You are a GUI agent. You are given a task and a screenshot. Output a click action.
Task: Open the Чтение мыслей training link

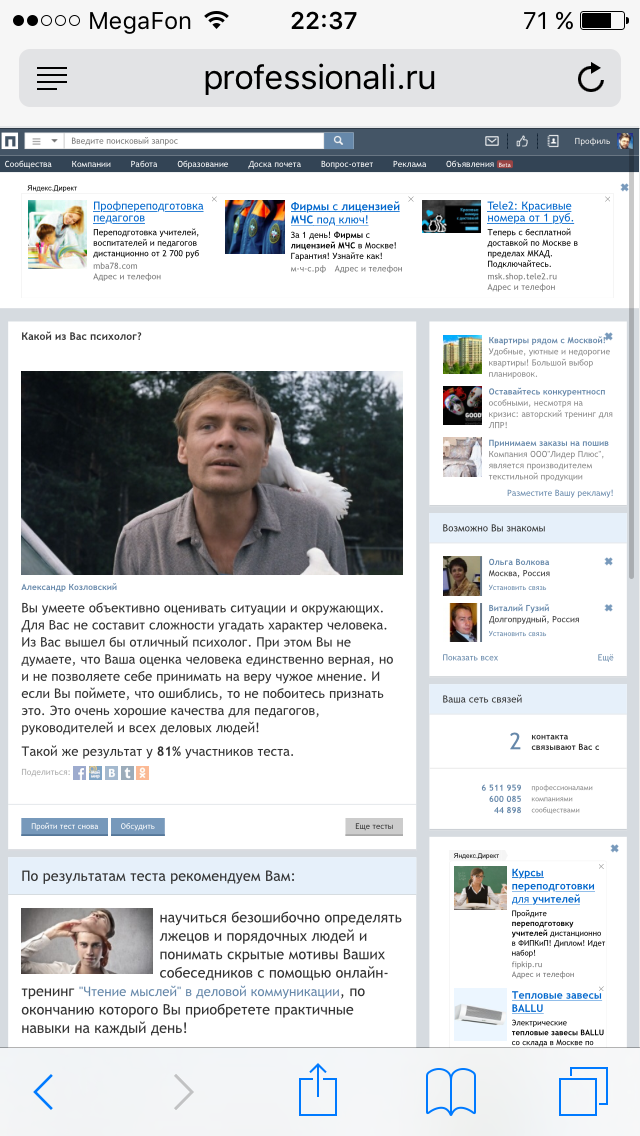[x=209, y=992]
